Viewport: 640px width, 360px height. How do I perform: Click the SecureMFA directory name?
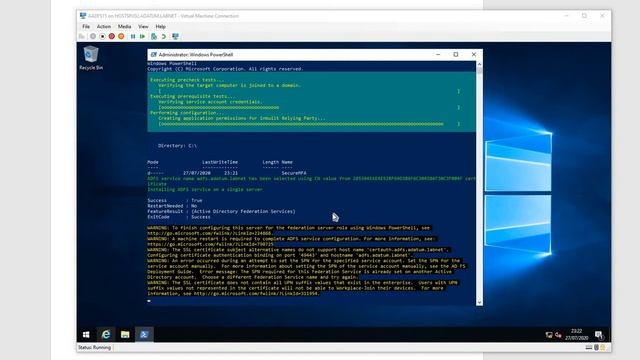[x=294, y=173]
